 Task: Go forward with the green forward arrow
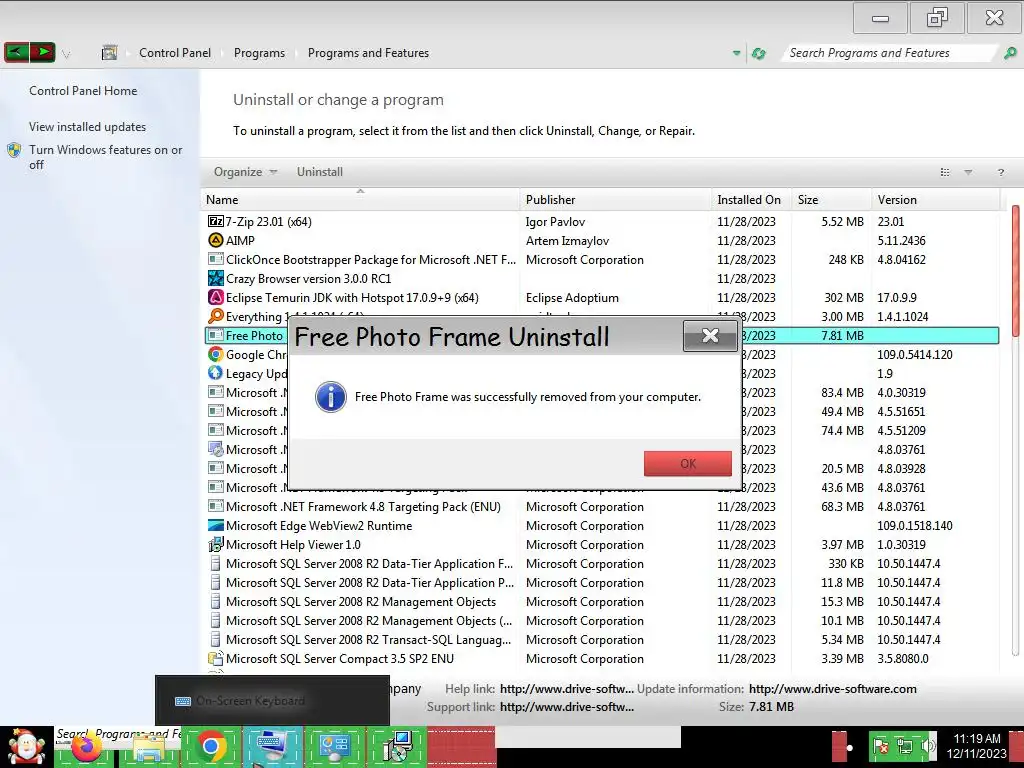coord(42,52)
